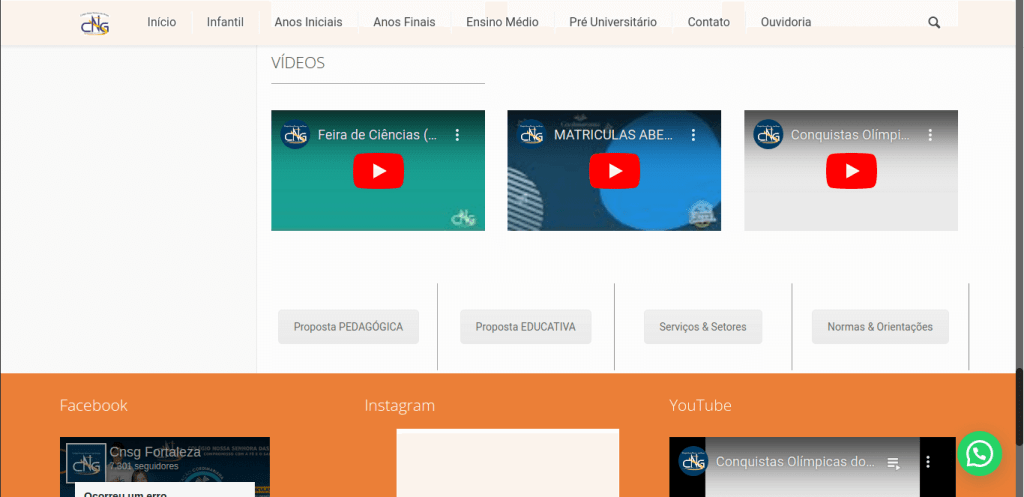Open options menu on MATRICULAS video
Viewport: 1024px width, 497px height.
(x=693, y=135)
